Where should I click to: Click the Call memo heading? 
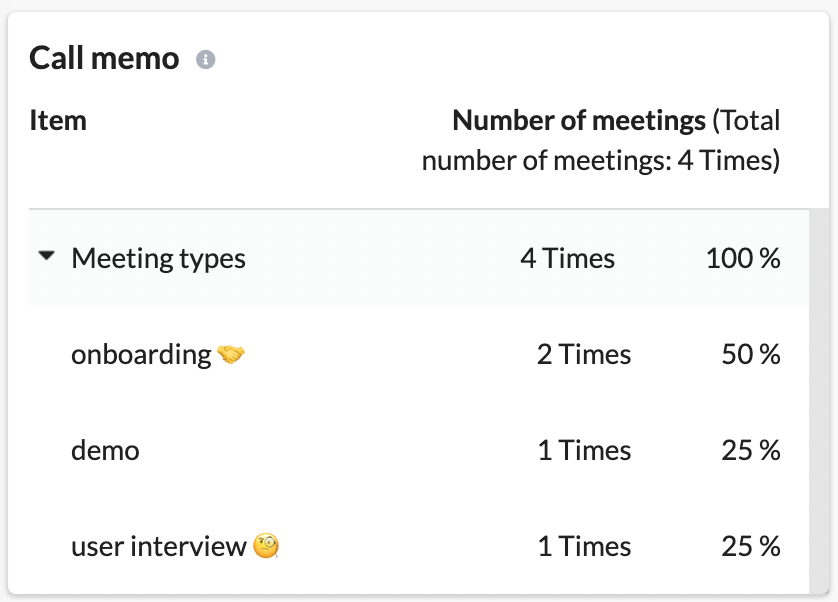point(104,58)
